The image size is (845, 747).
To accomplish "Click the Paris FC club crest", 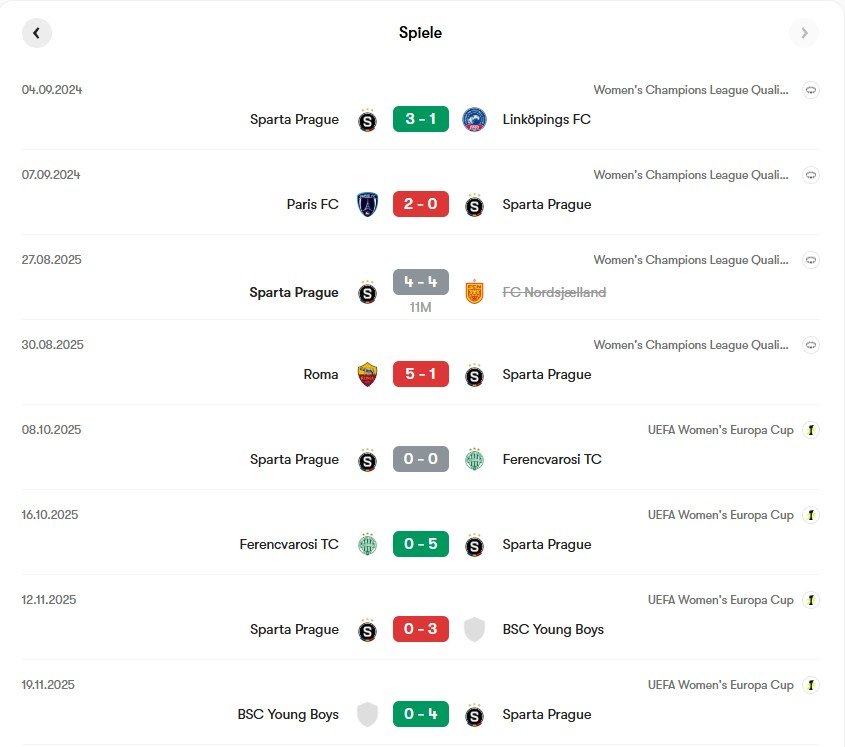I will tap(368, 205).
